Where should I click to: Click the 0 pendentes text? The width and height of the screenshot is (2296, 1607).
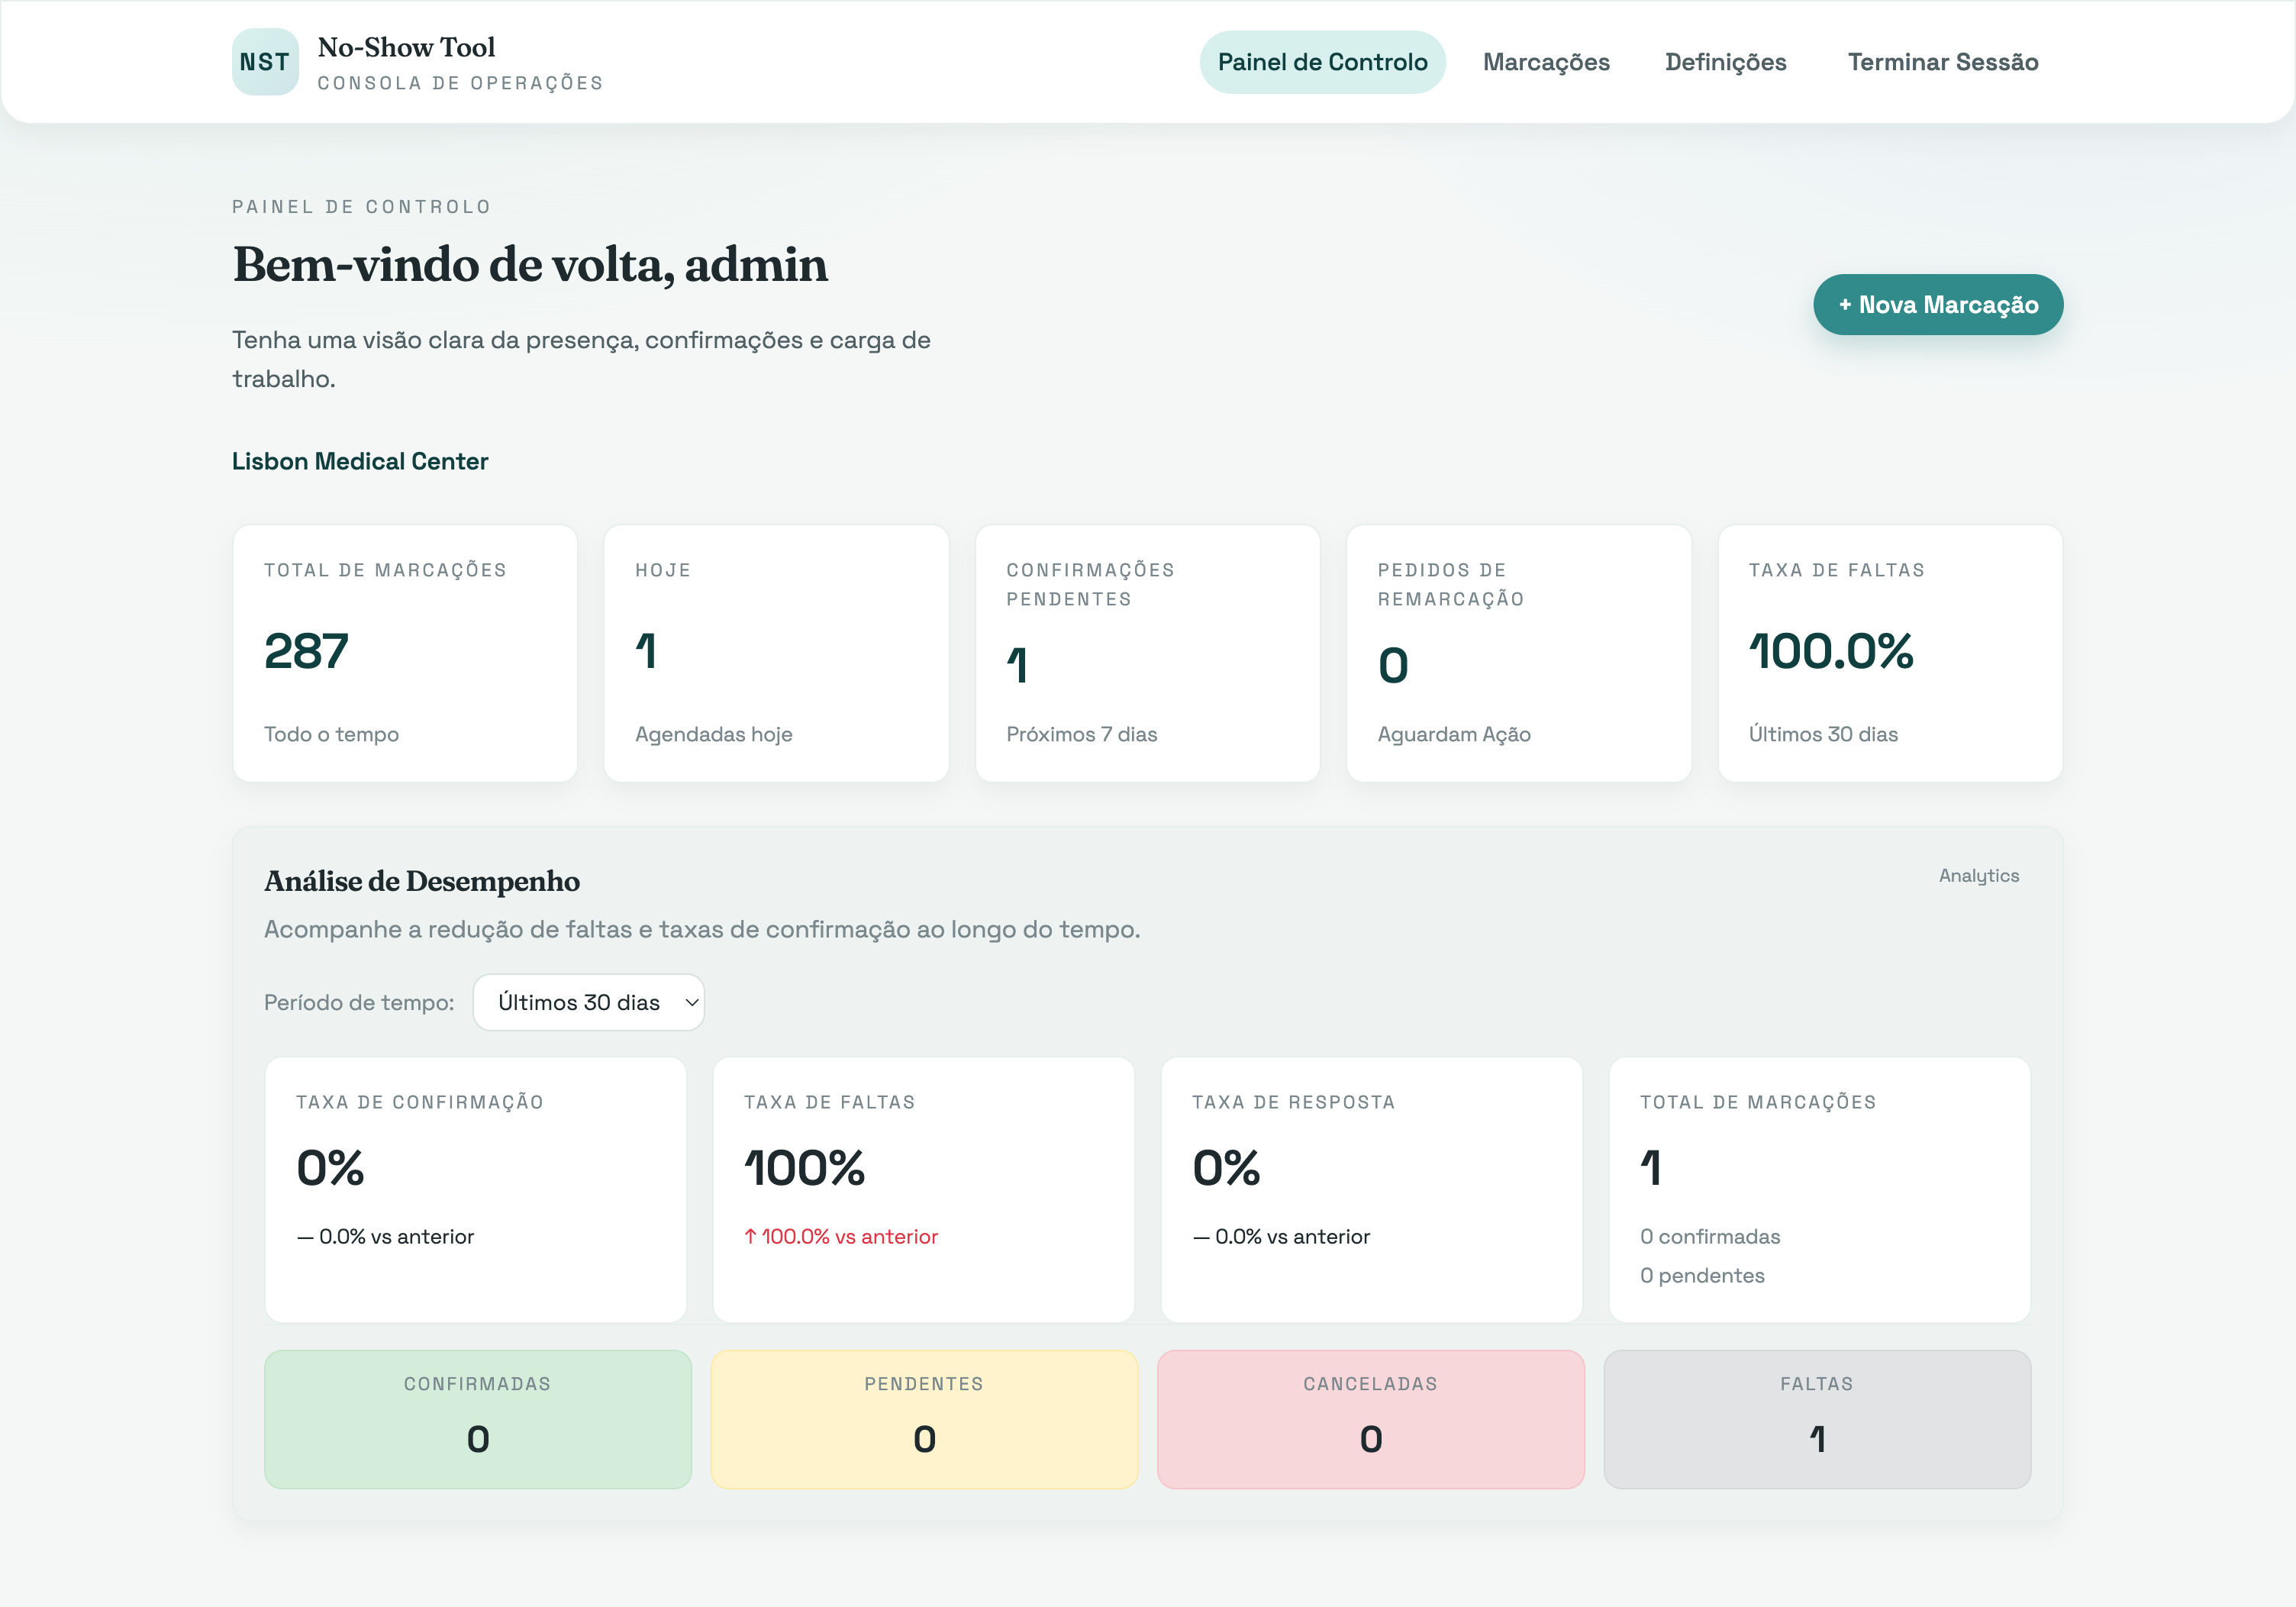coord(1701,1275)
